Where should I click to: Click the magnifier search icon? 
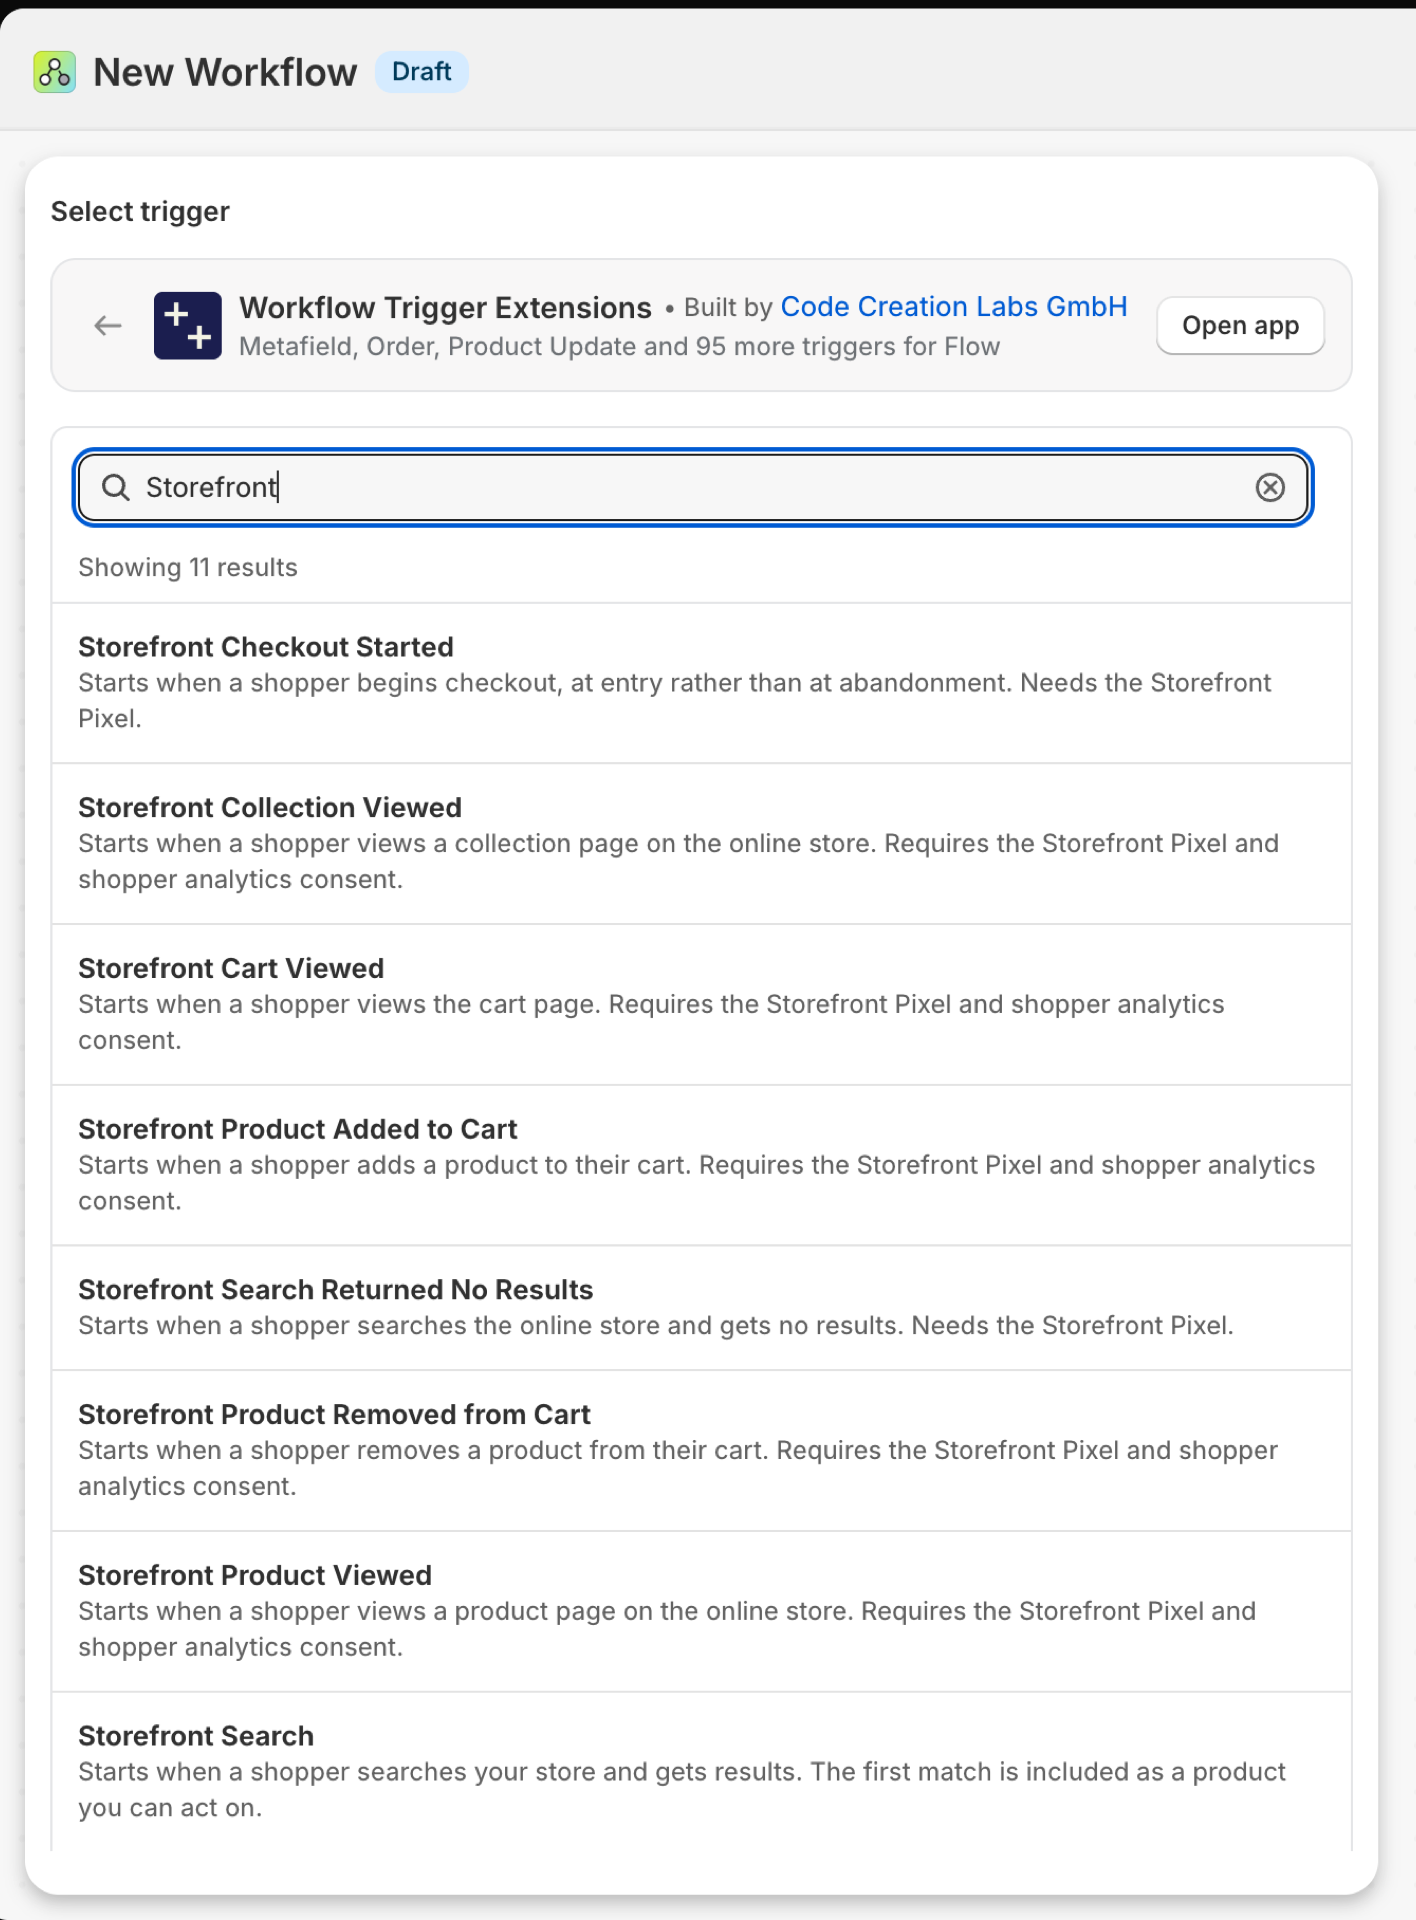[116, 487]
